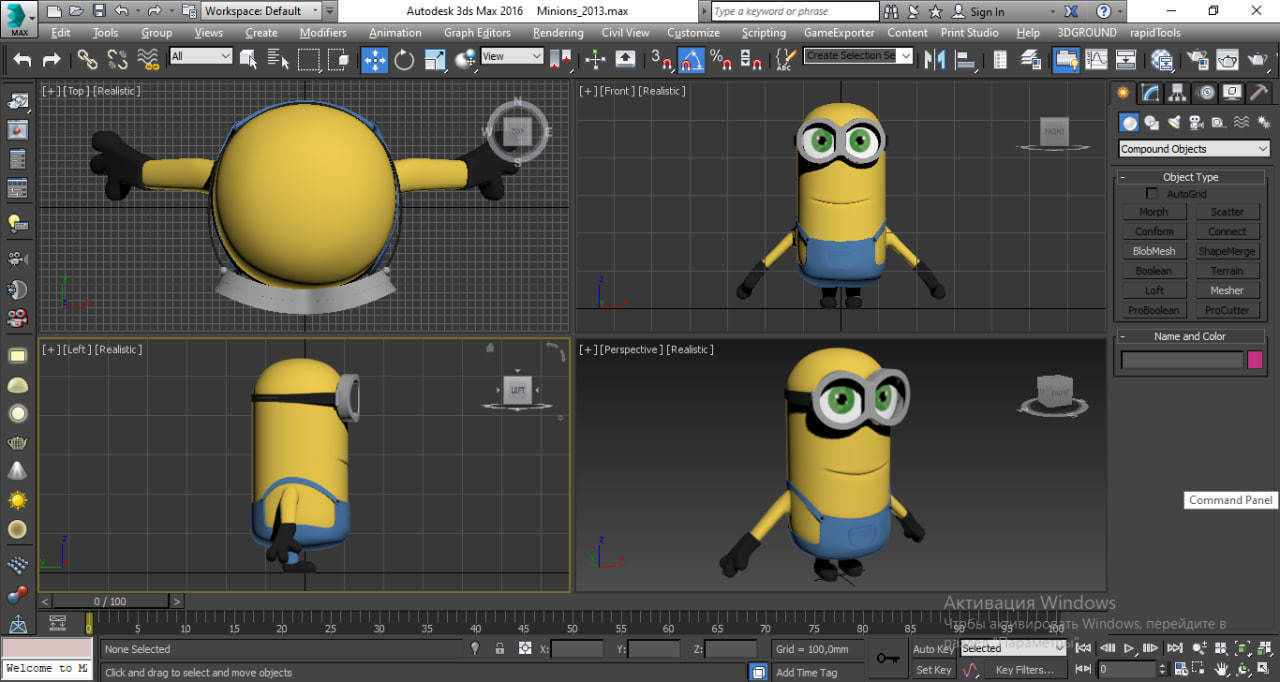The image size is (1280, 682).
Task: Open the 3ds Max application menu button
Action: [20, 18]
